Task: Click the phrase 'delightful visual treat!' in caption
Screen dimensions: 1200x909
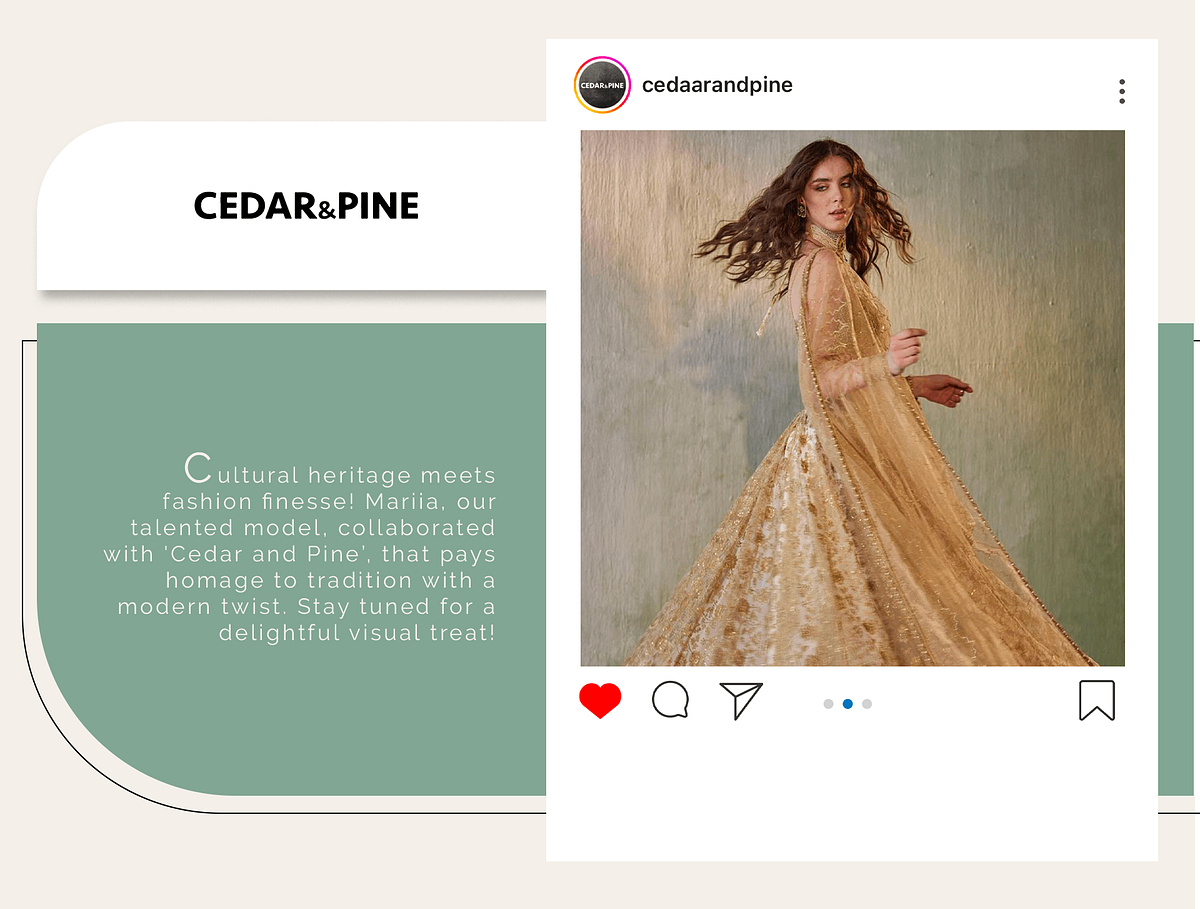Action: tap(357, 633)
